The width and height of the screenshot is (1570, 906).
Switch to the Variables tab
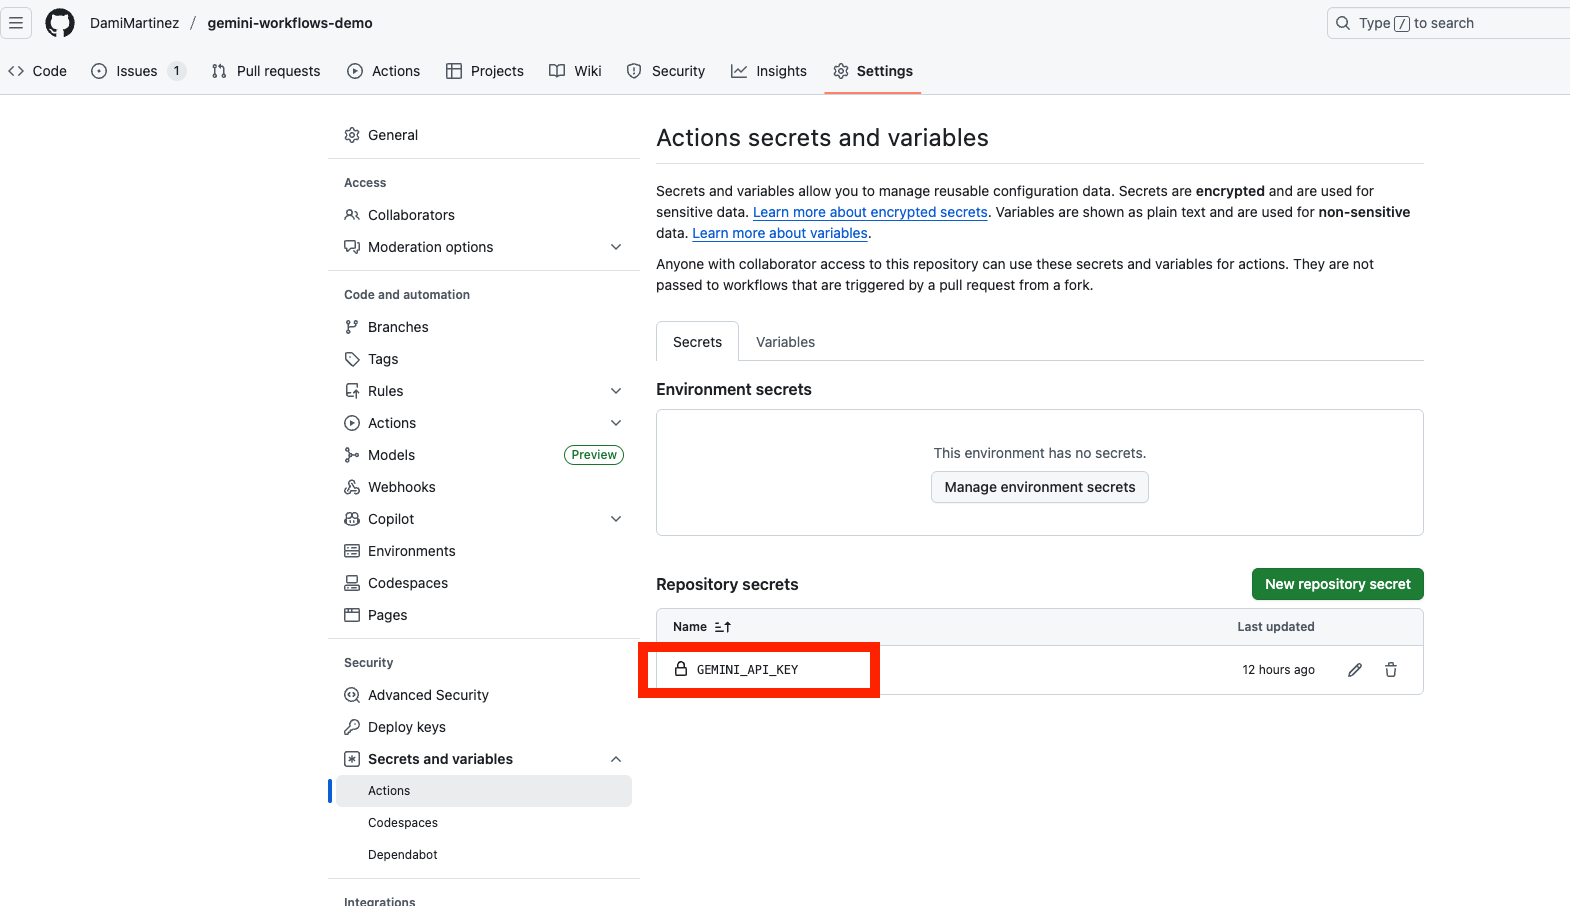(785, 342)
